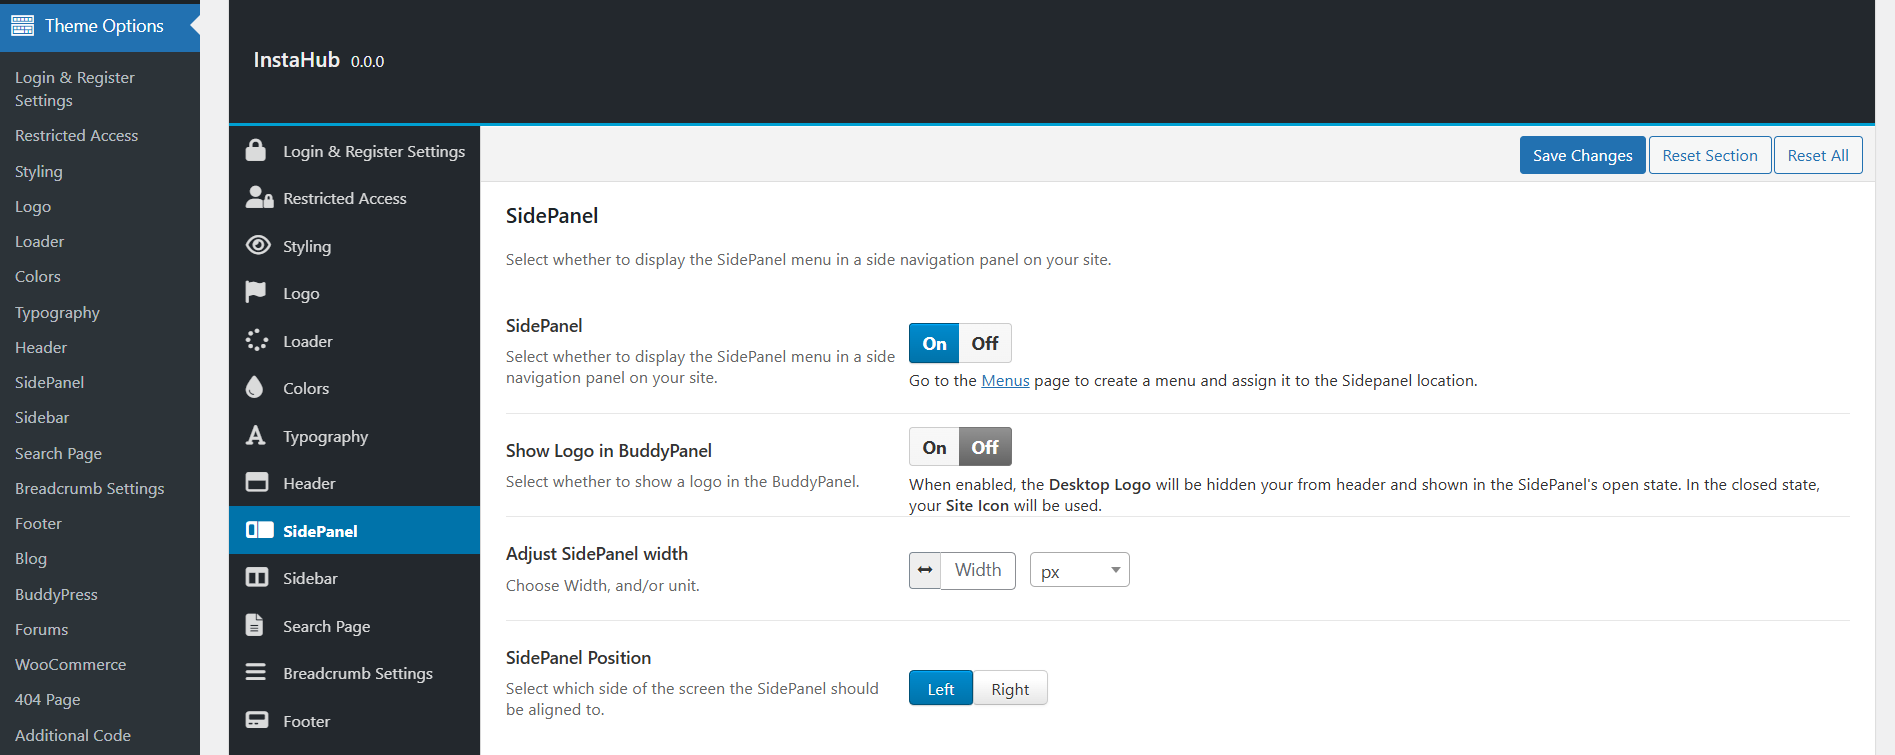Click the document icon beside Search Page
1895x755 pixels.
point(255,626)
